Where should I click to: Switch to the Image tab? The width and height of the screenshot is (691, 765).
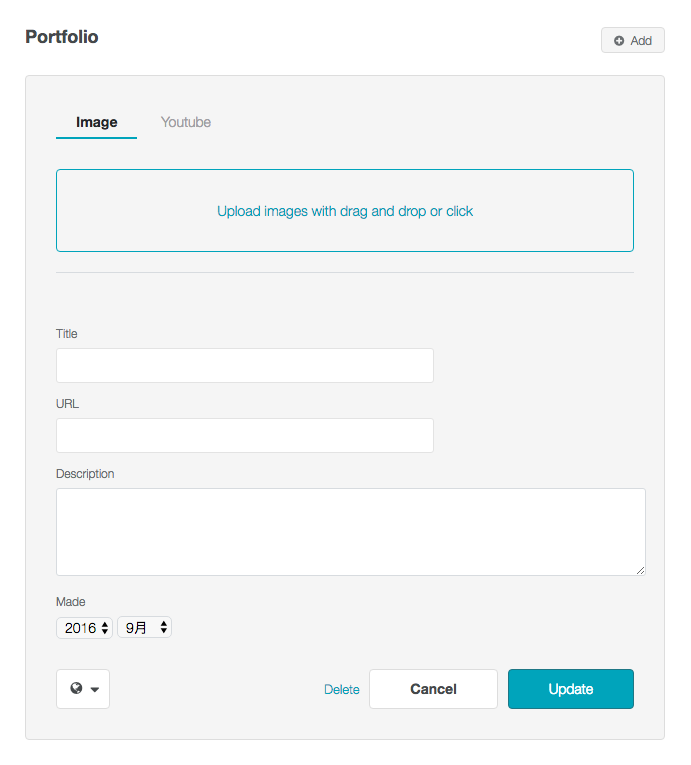[x=97, y=122]
